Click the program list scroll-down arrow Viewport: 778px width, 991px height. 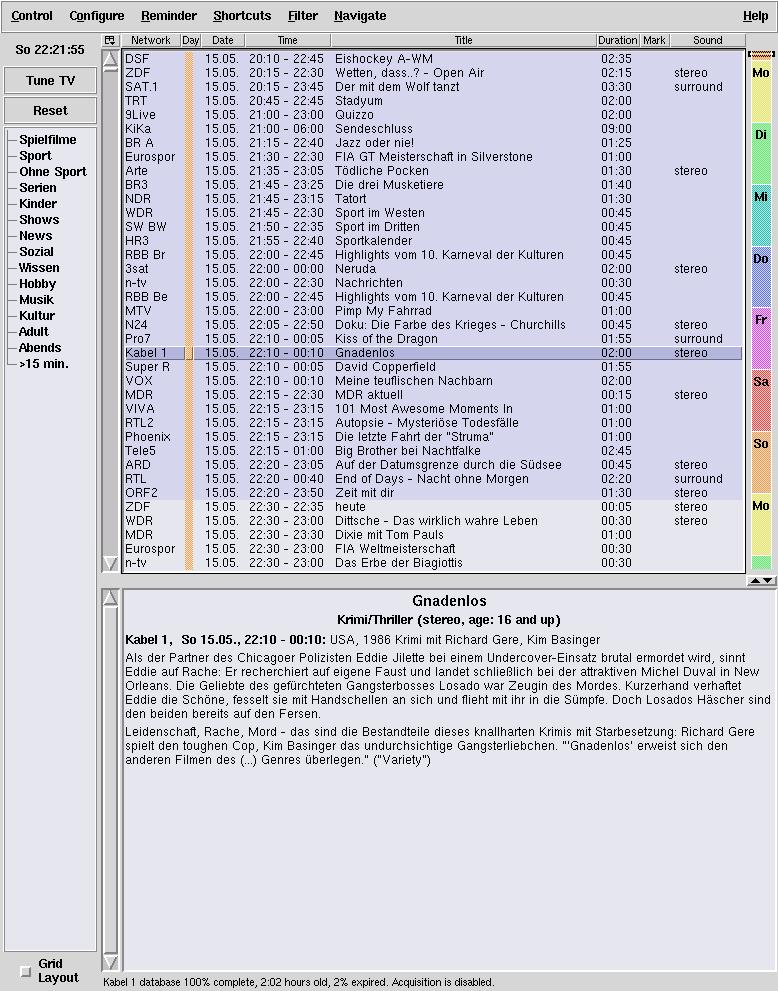110,564
